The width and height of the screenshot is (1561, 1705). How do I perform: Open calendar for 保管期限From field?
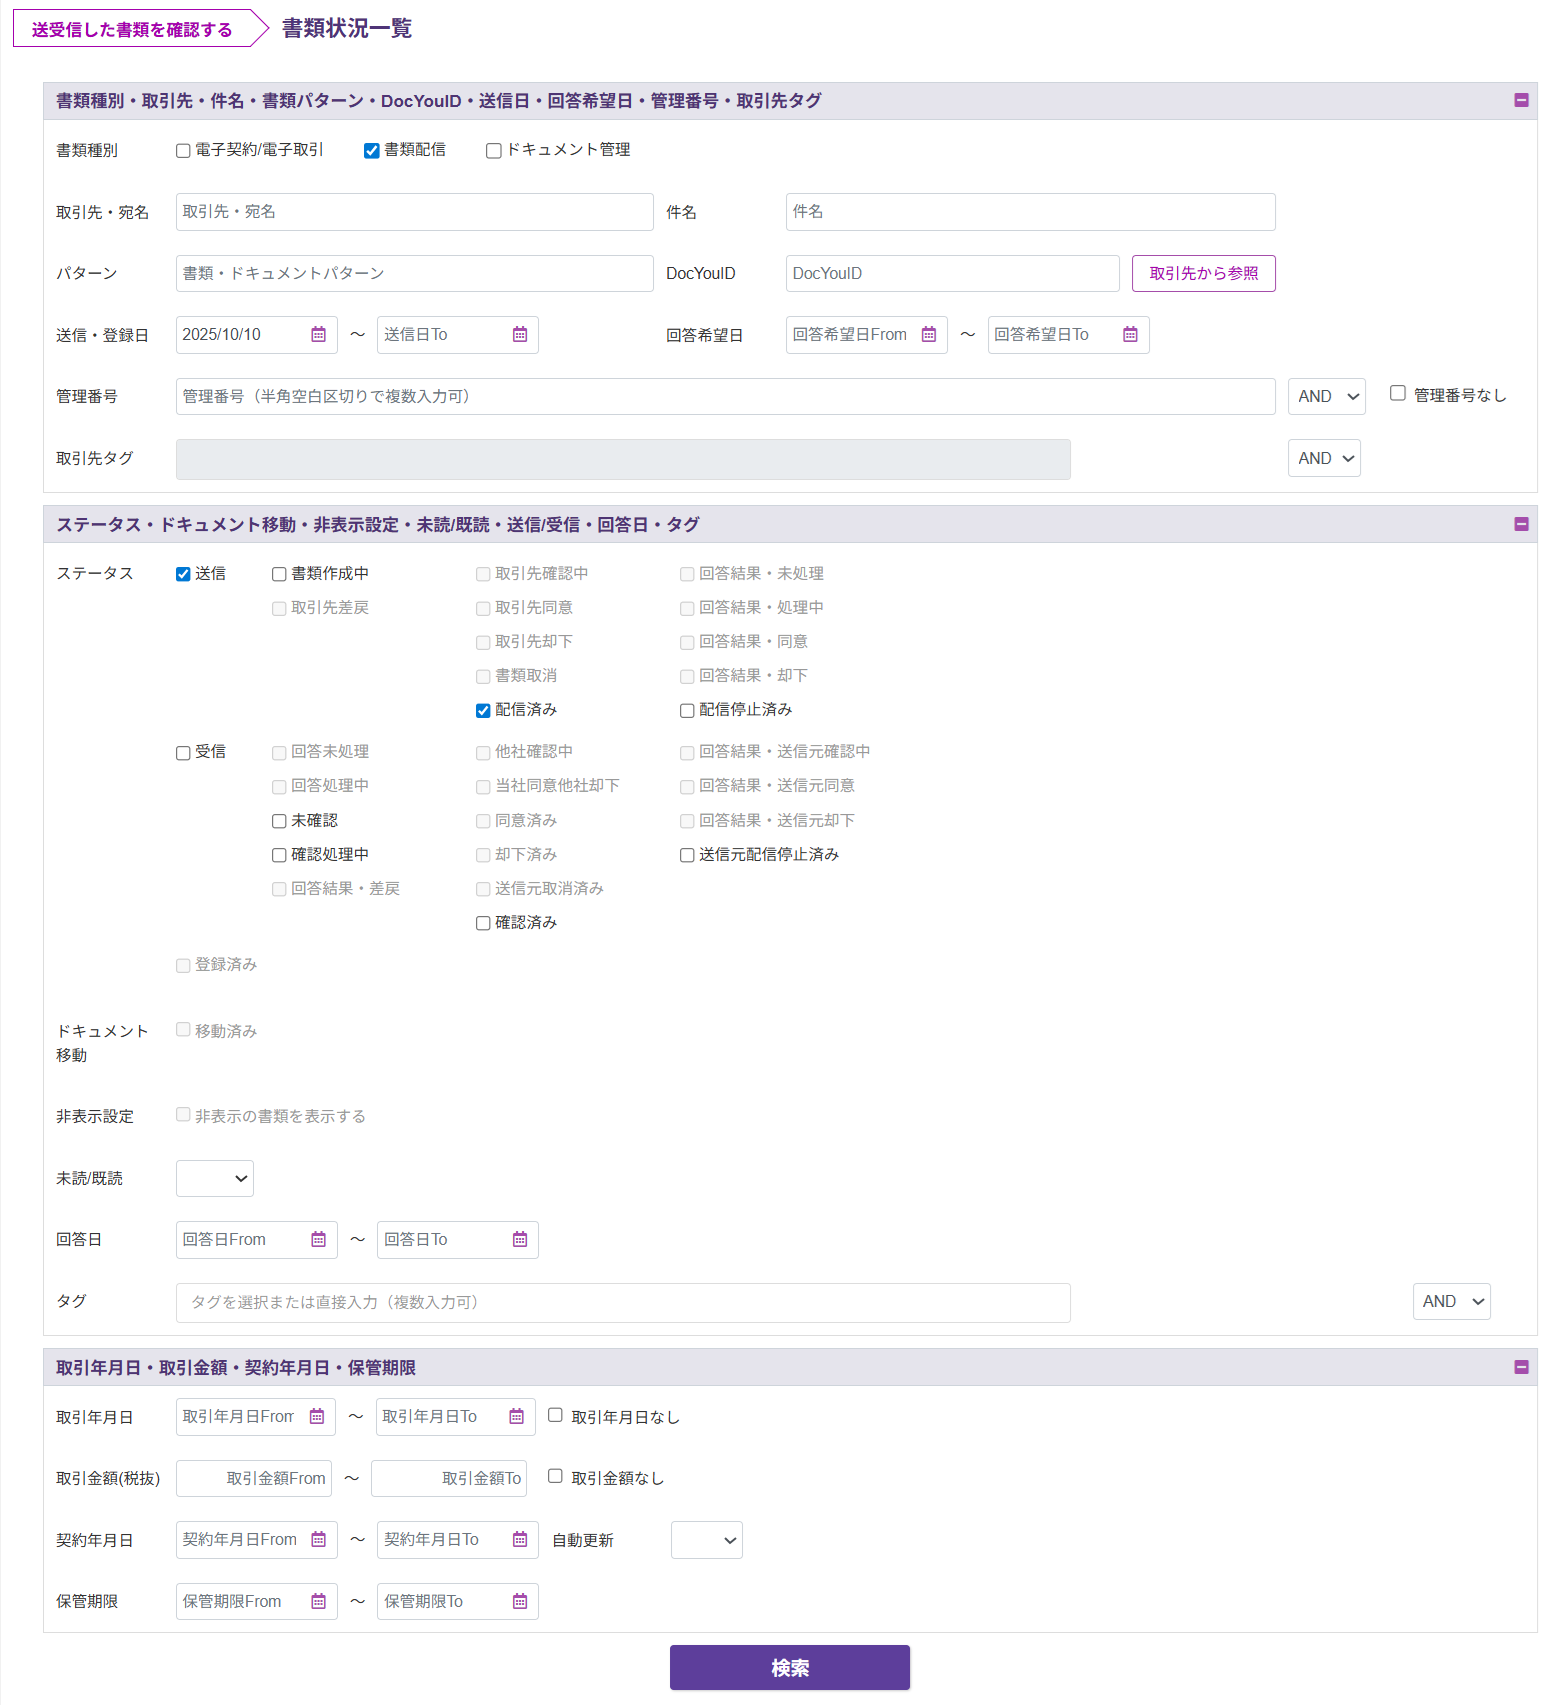tap(318, 1602)
